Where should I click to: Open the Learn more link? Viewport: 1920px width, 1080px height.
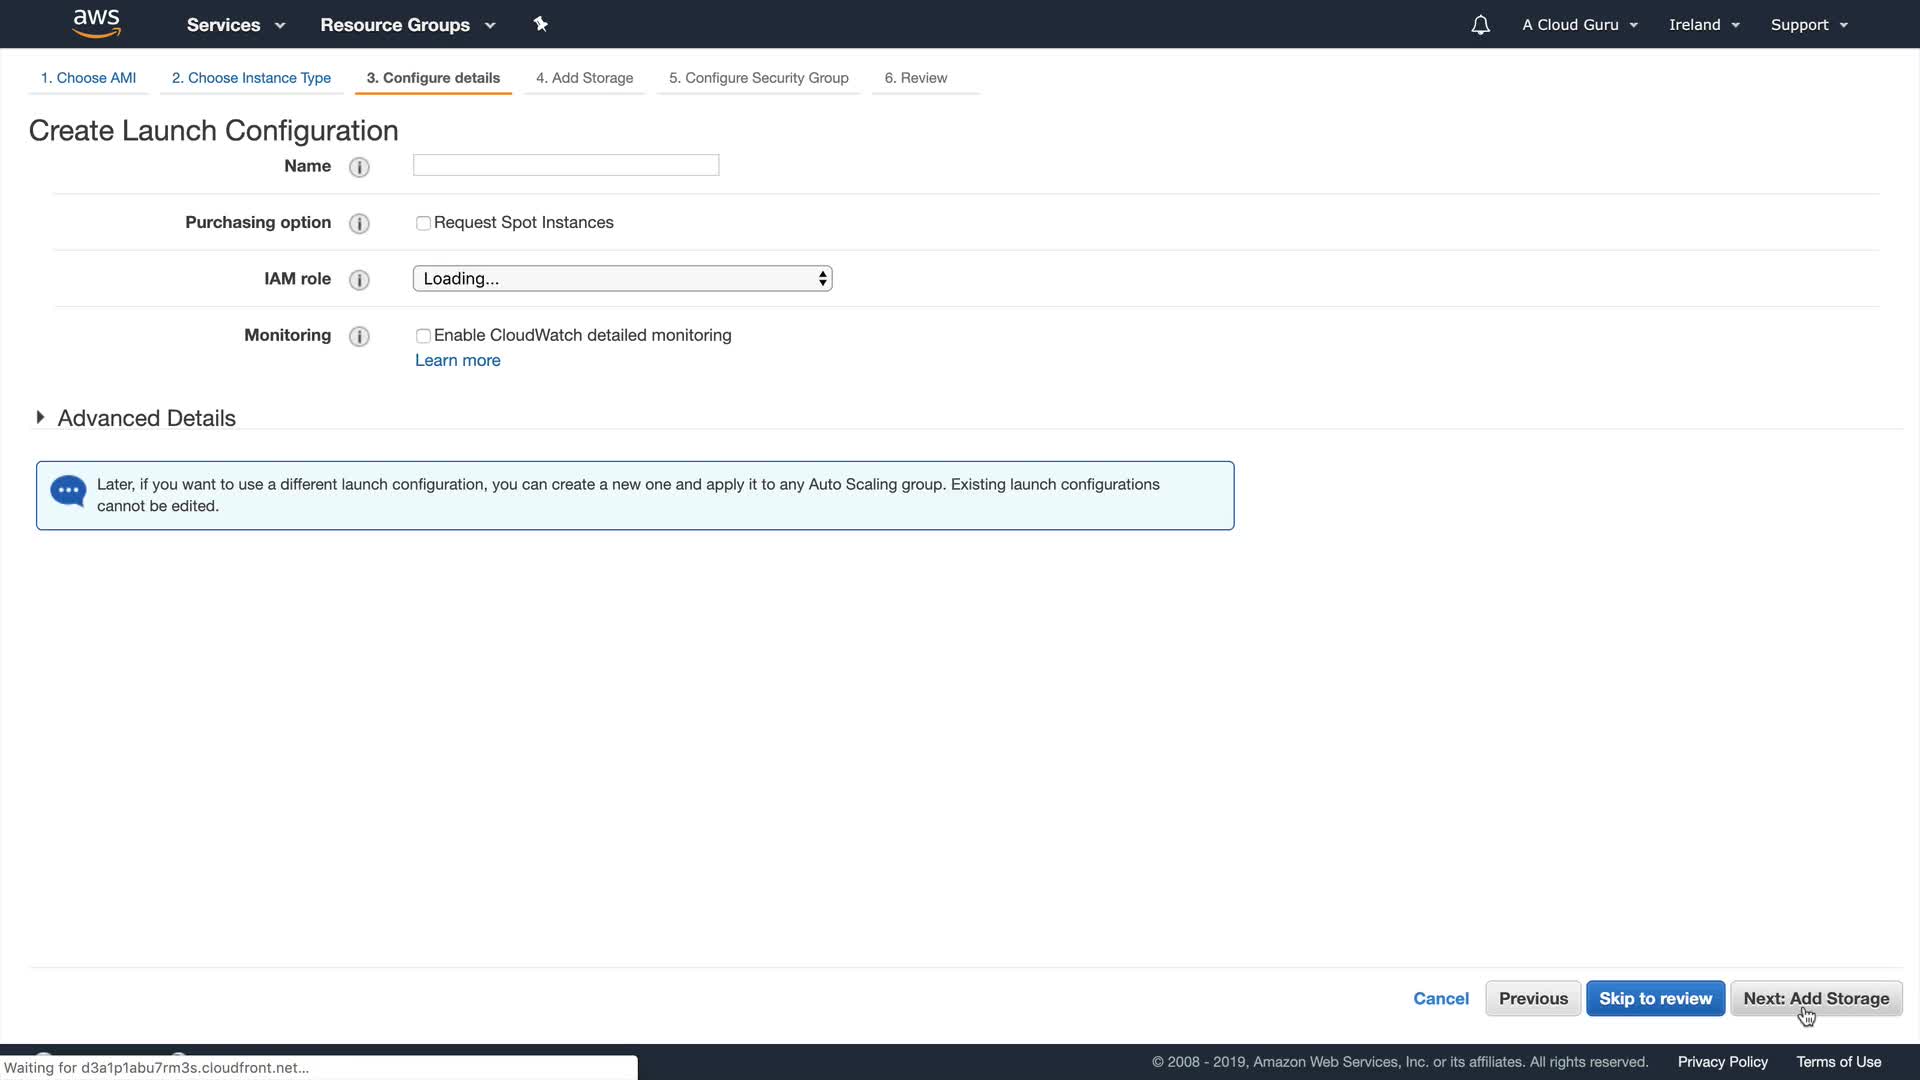[x=457, y=360]
